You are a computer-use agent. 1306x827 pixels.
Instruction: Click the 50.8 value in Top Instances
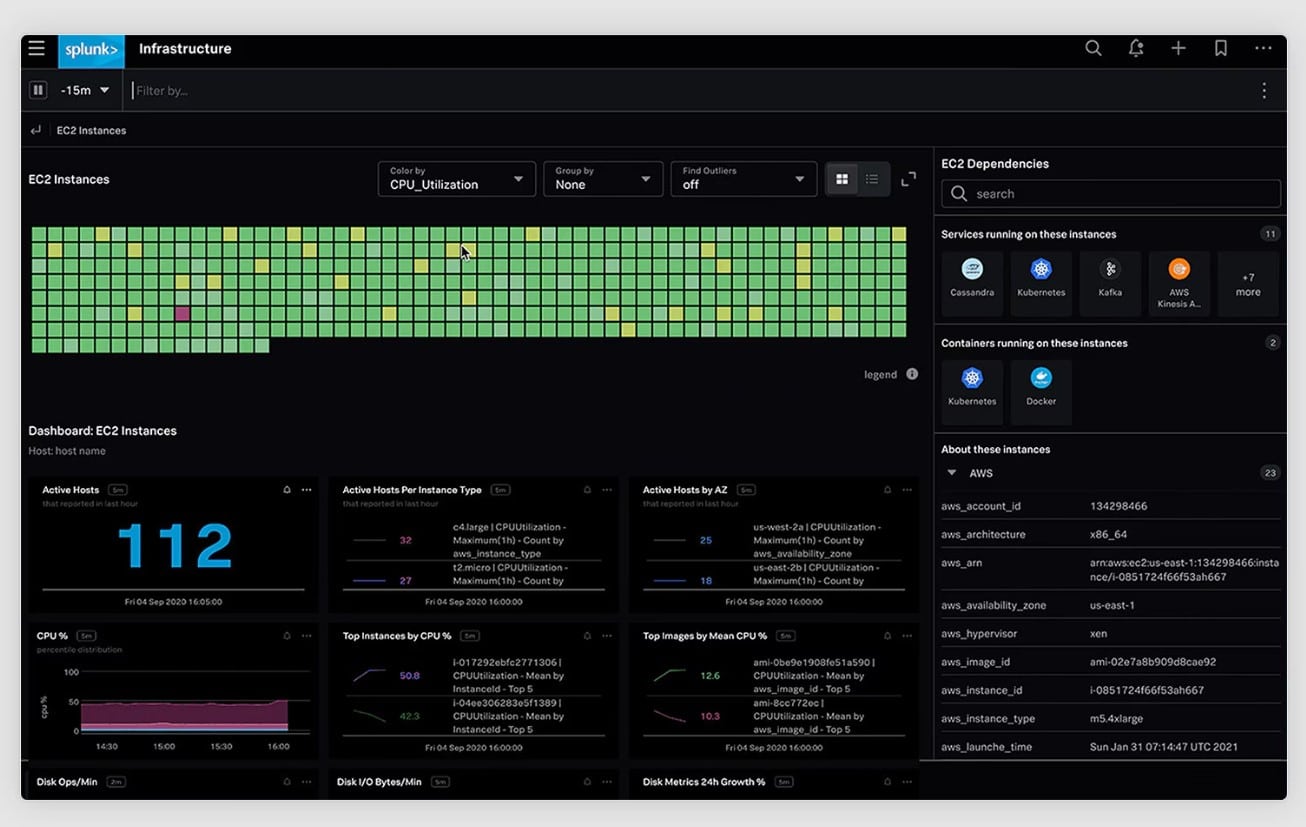409,676
